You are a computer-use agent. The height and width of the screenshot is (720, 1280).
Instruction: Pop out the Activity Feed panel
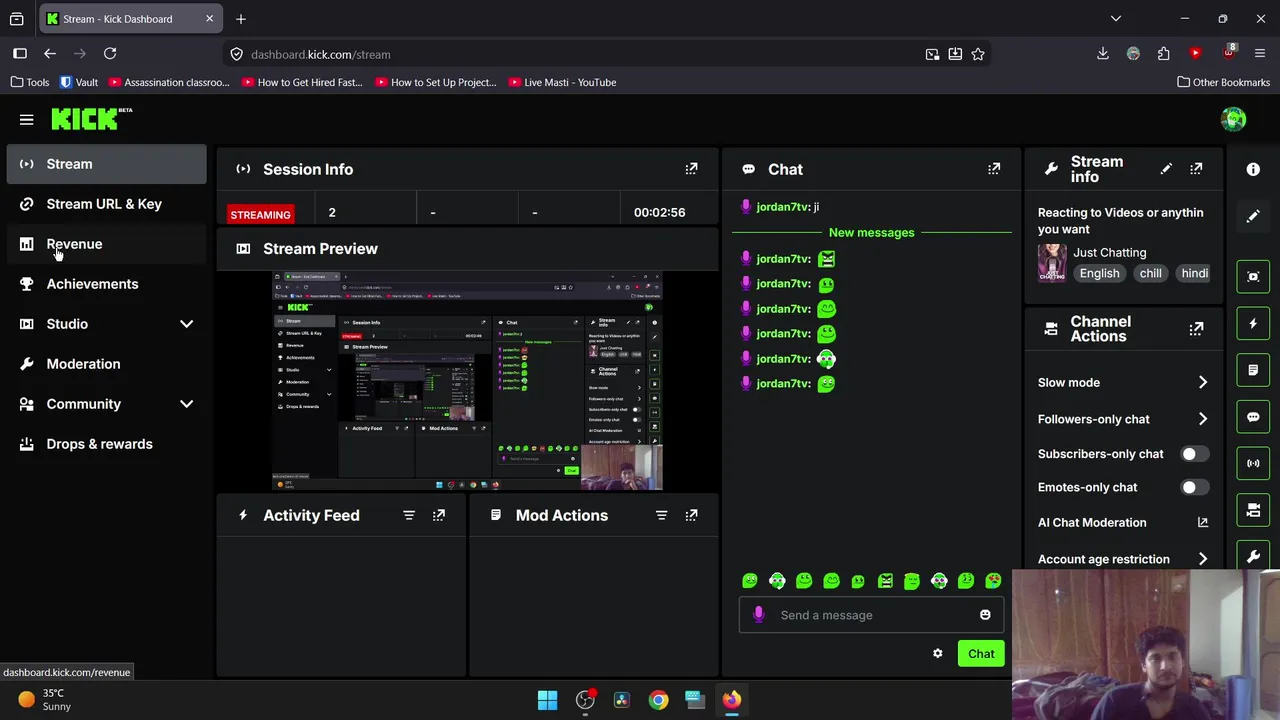pyautogui.click(x=439, y=515)
